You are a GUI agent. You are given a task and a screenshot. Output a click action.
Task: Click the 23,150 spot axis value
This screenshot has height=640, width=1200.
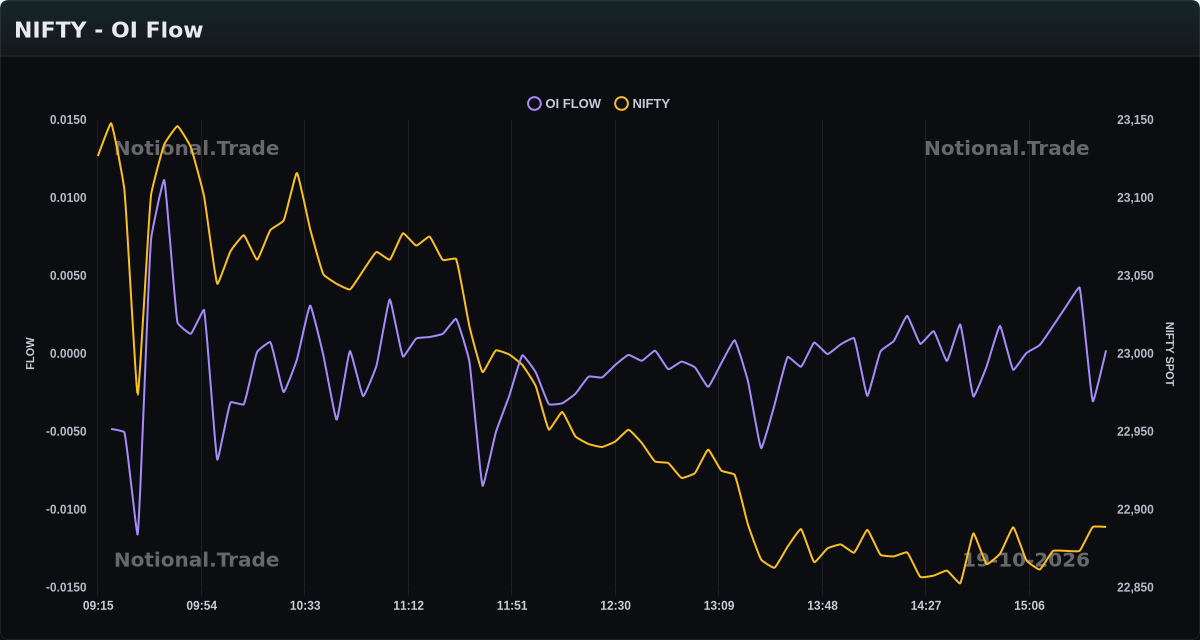click(1135, 120)
